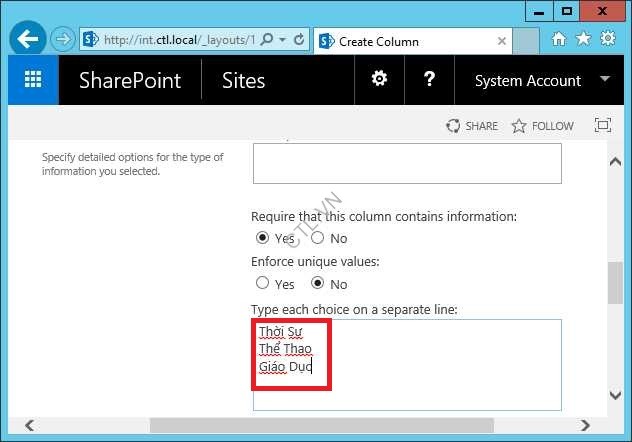Open the SharePoint settings gear menu

(379, 80)
